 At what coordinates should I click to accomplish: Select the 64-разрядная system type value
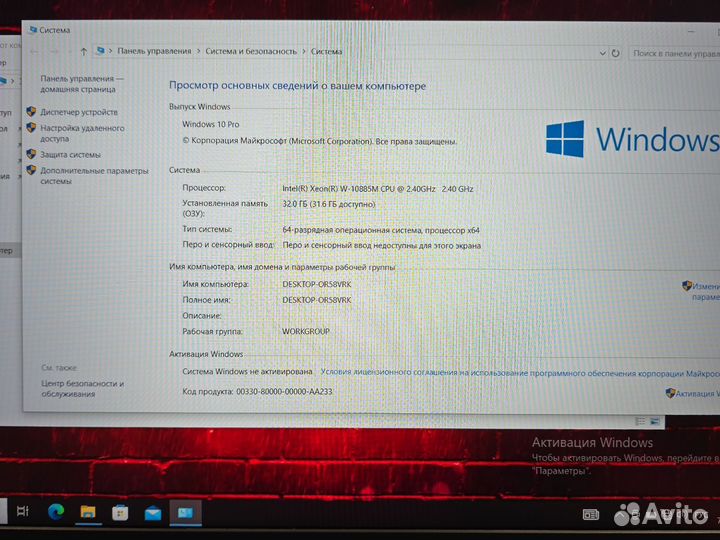(381, 230)
